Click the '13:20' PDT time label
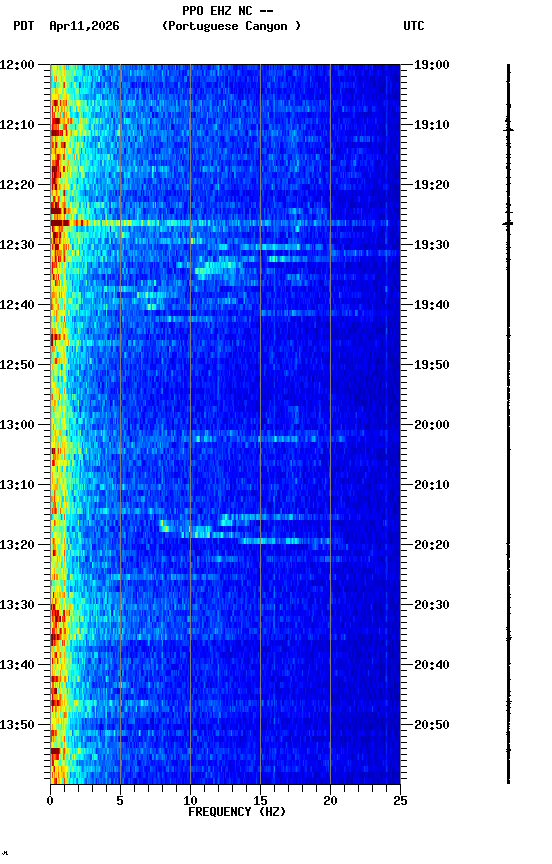The image size is (552, 864). pyautogui.click(x=17, y=545)
